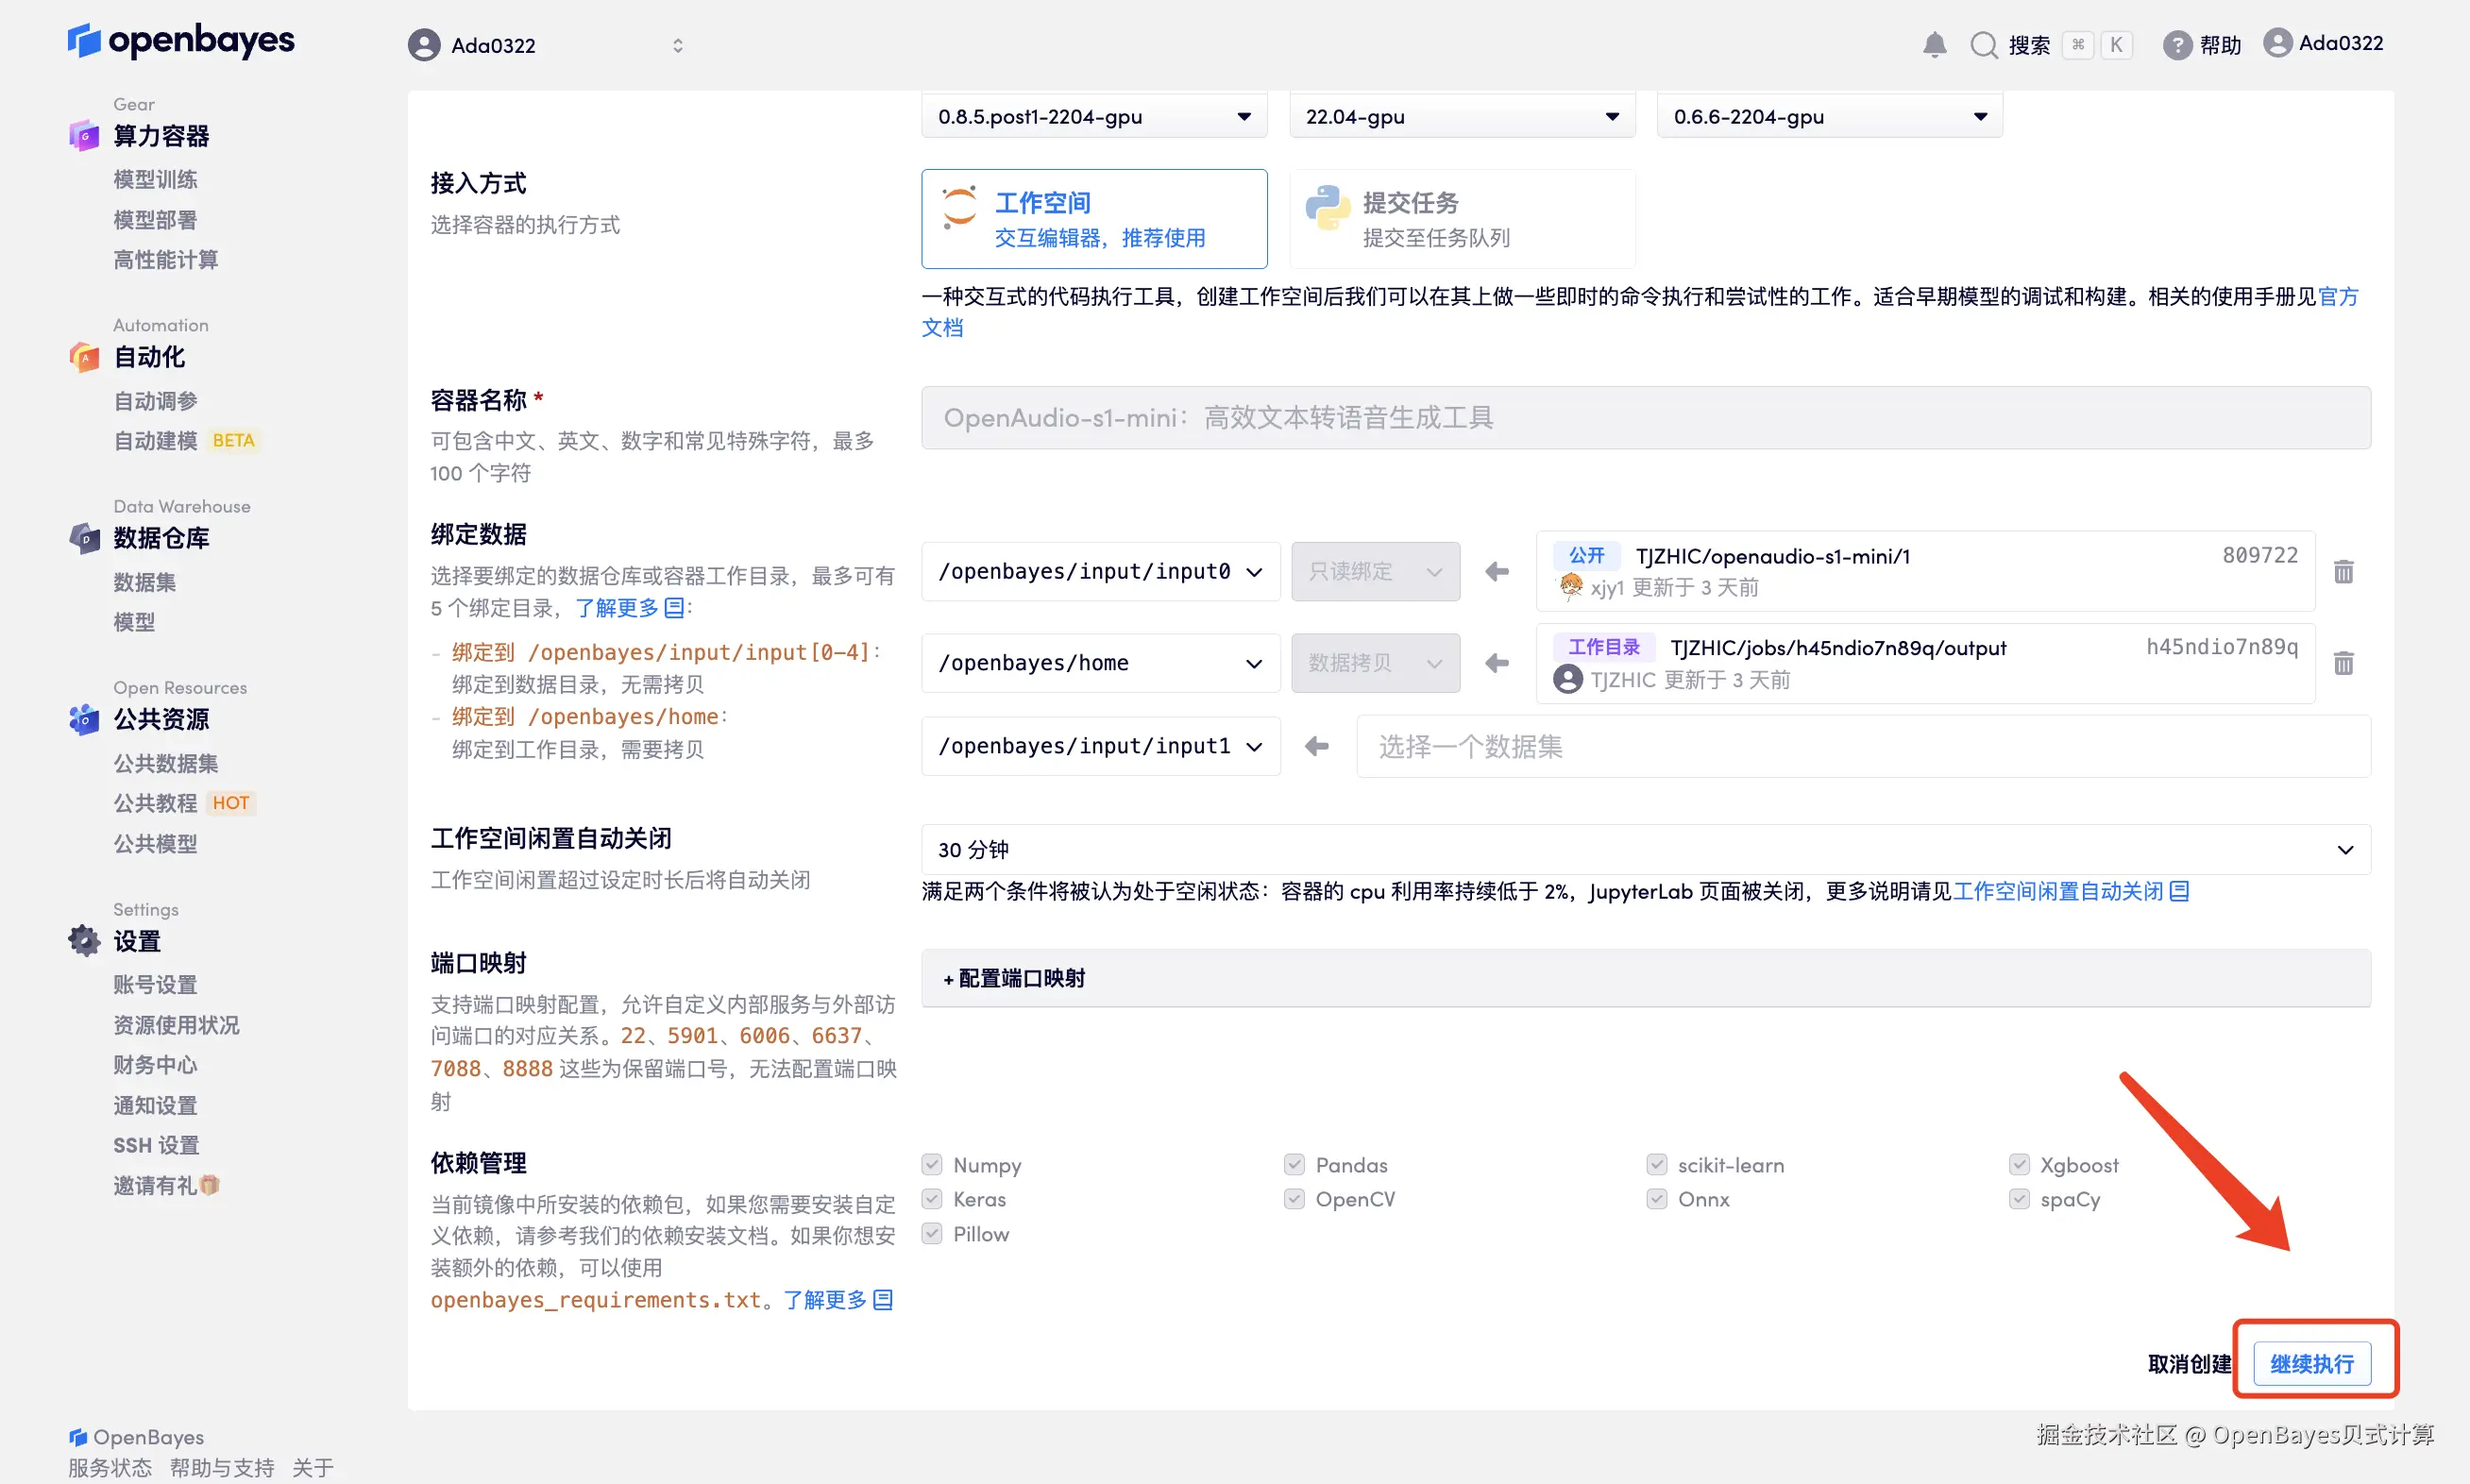The width and height of the screenshot is (2470, 1484).
Task: Click the search magnifier icon
Action: coord(1983,45)
